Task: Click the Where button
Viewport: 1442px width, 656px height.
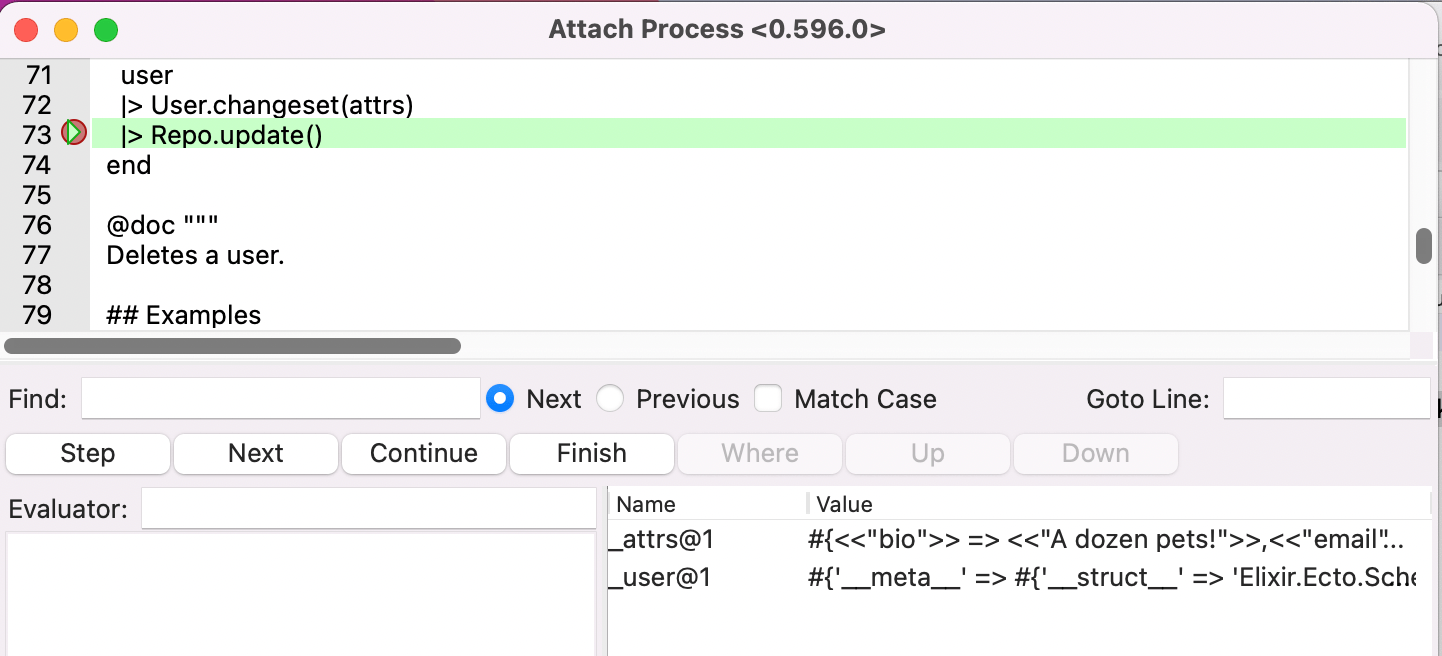Action: click(x=759, y=453)
